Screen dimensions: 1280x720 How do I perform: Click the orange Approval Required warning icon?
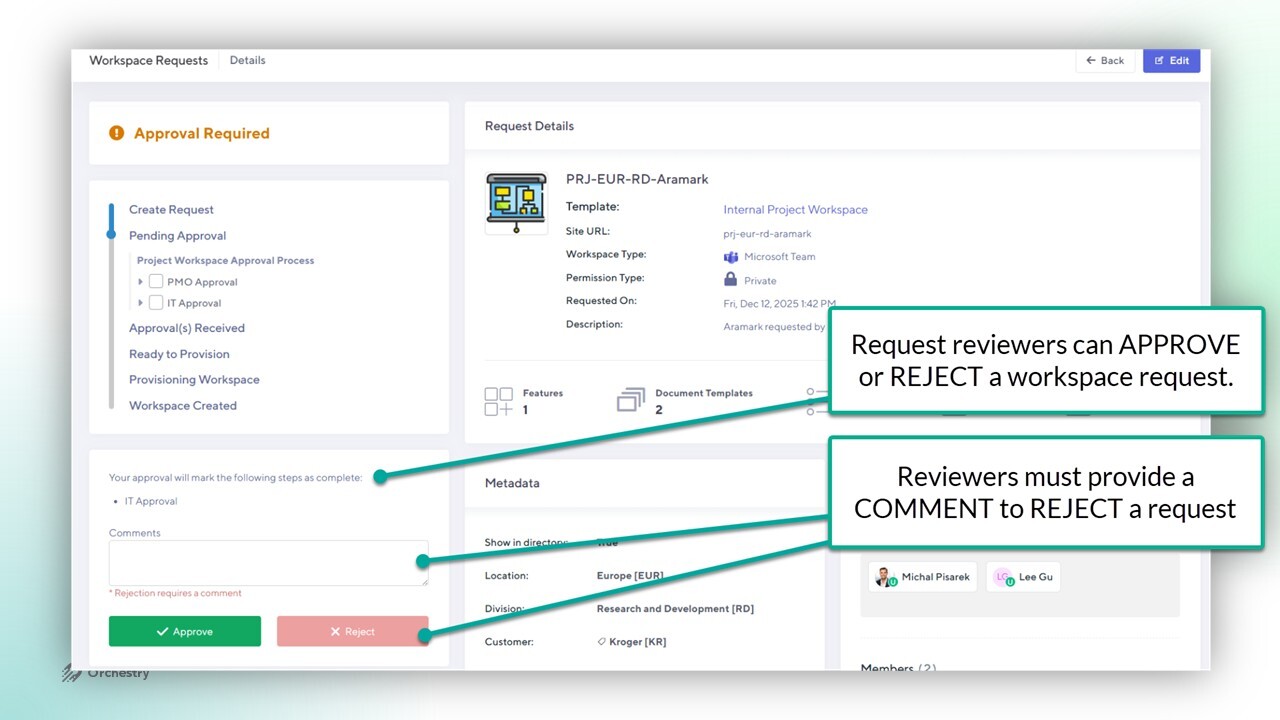pos(116,133)
